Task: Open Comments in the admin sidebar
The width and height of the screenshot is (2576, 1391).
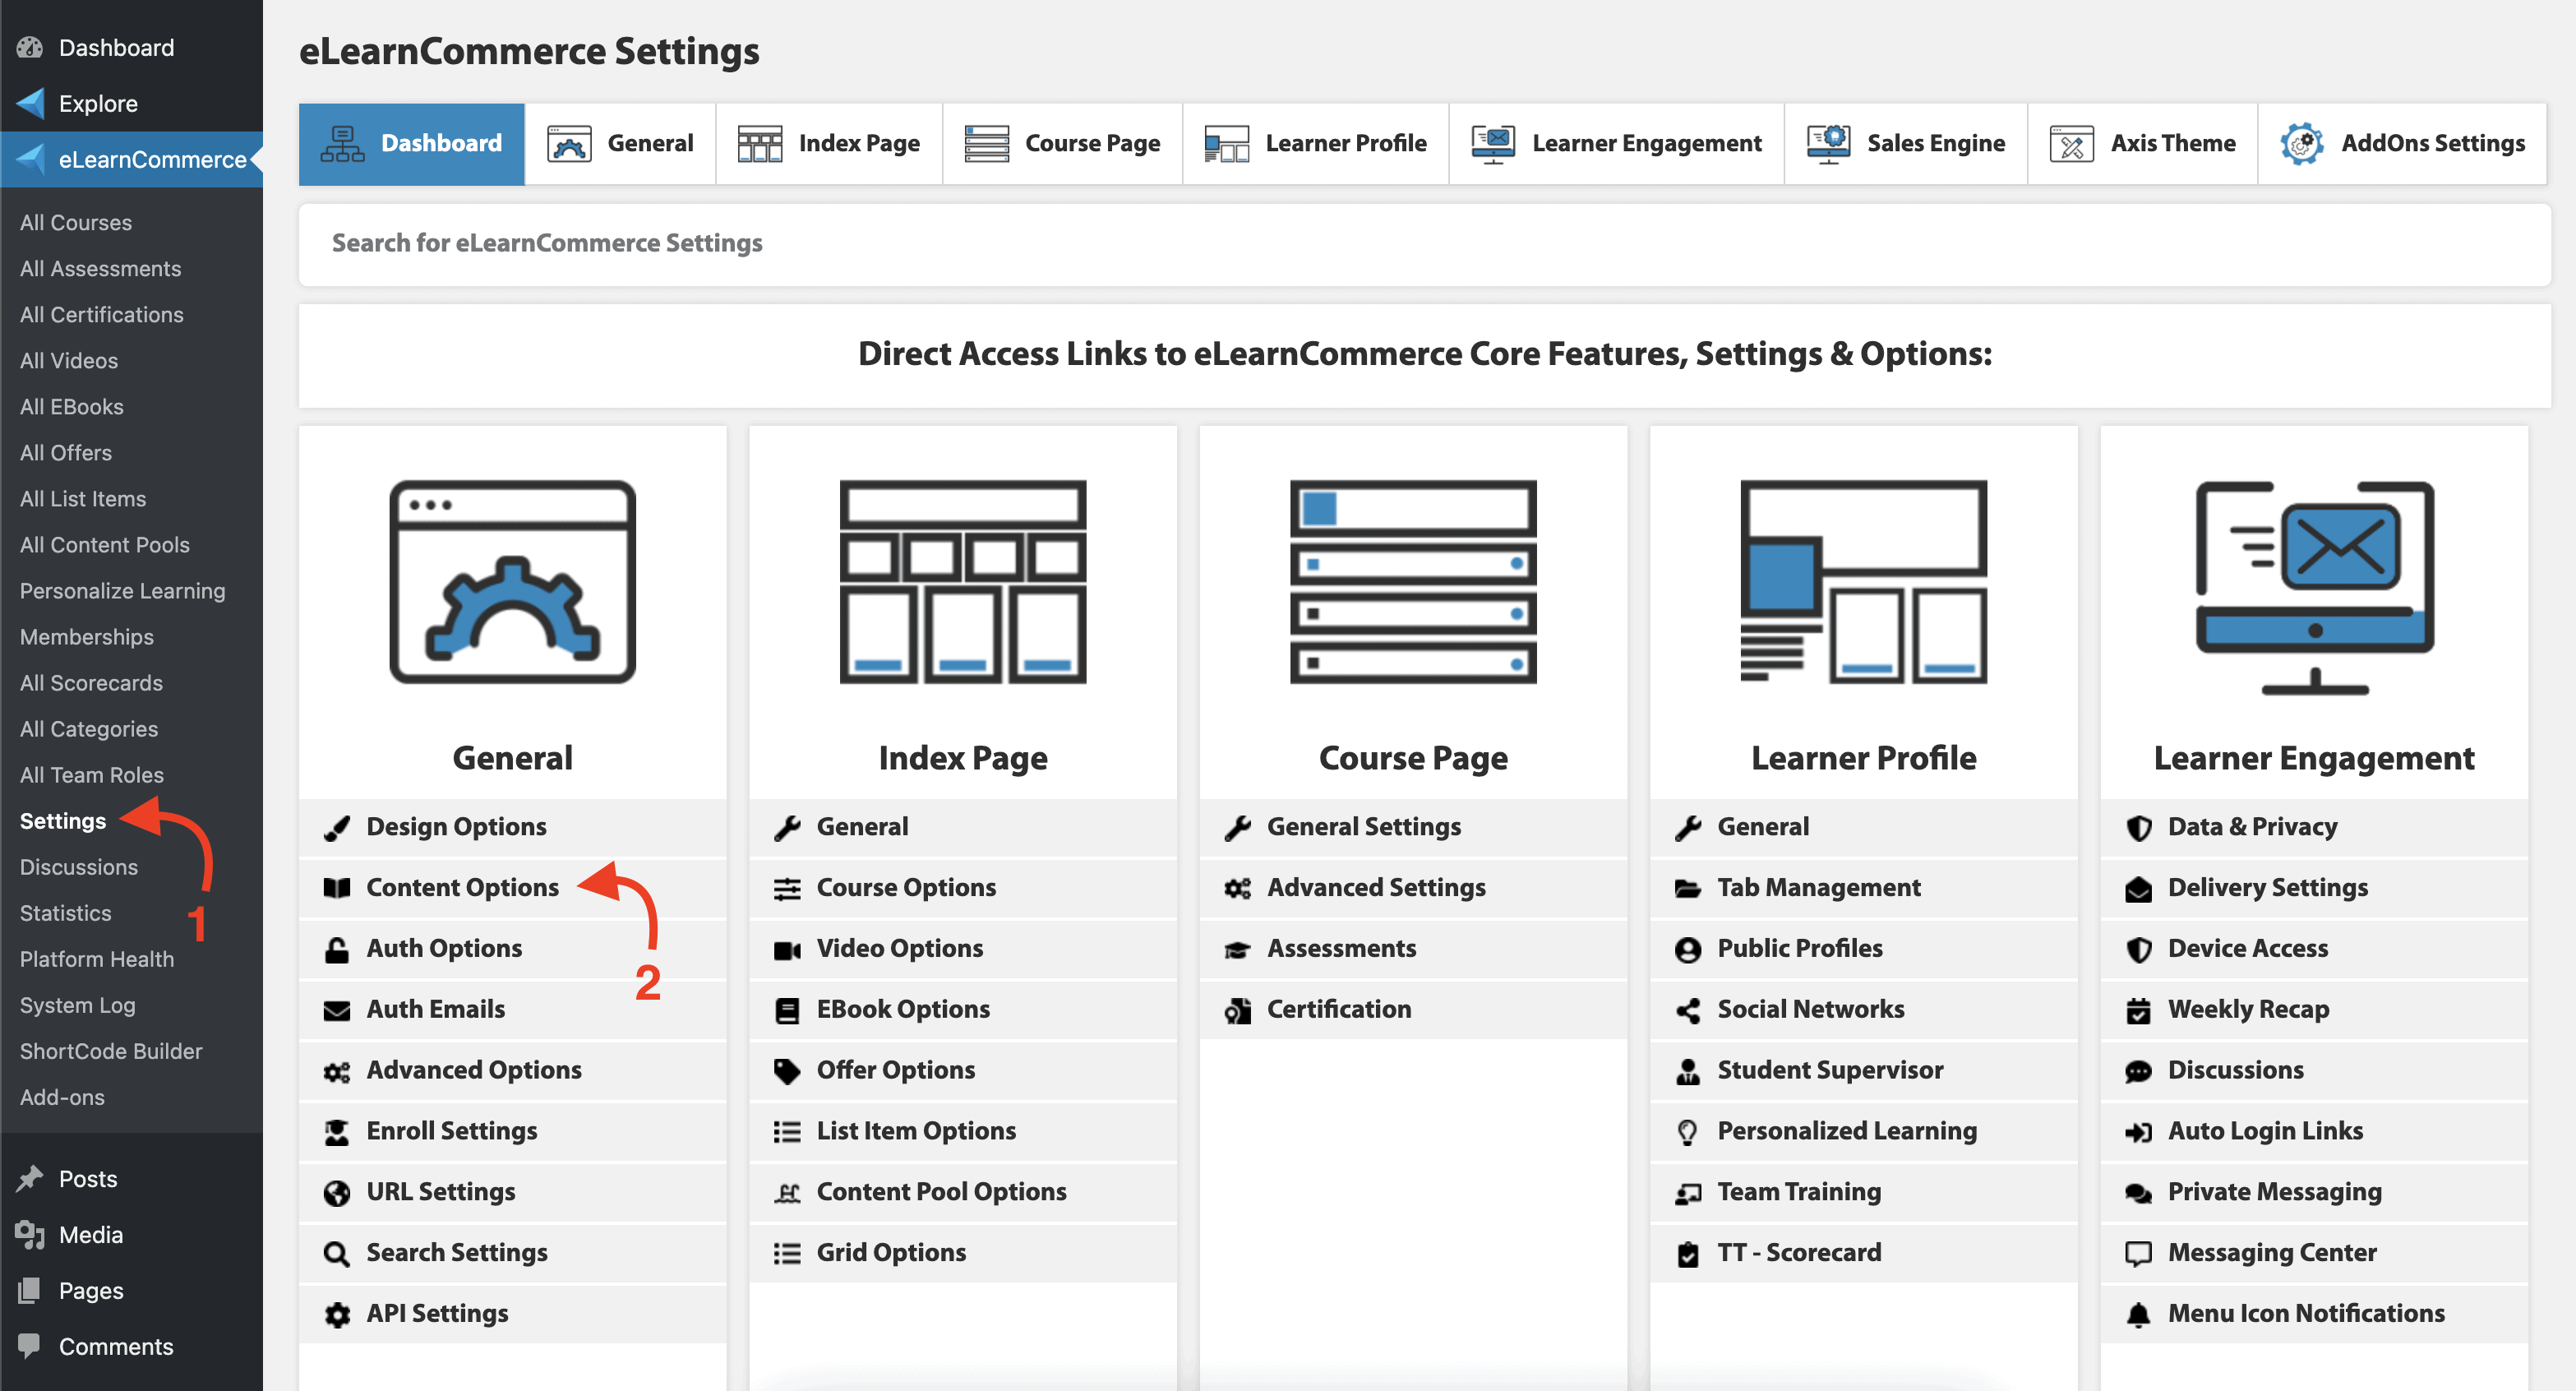Action: (116, 1347)
